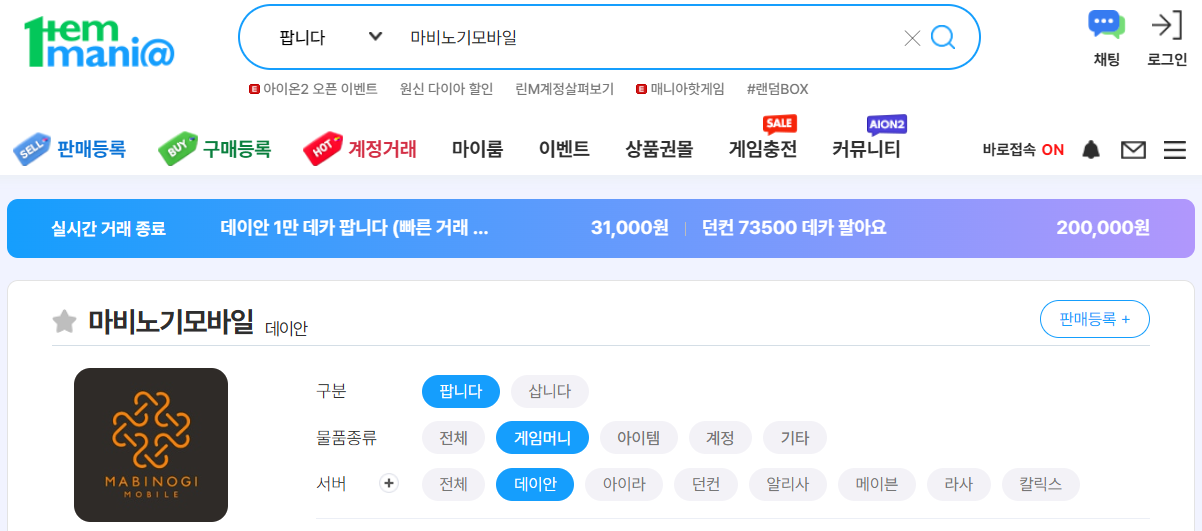Open the 린M계정살펴보기 link
This screenshot has width=1202, height=531.
564,89
